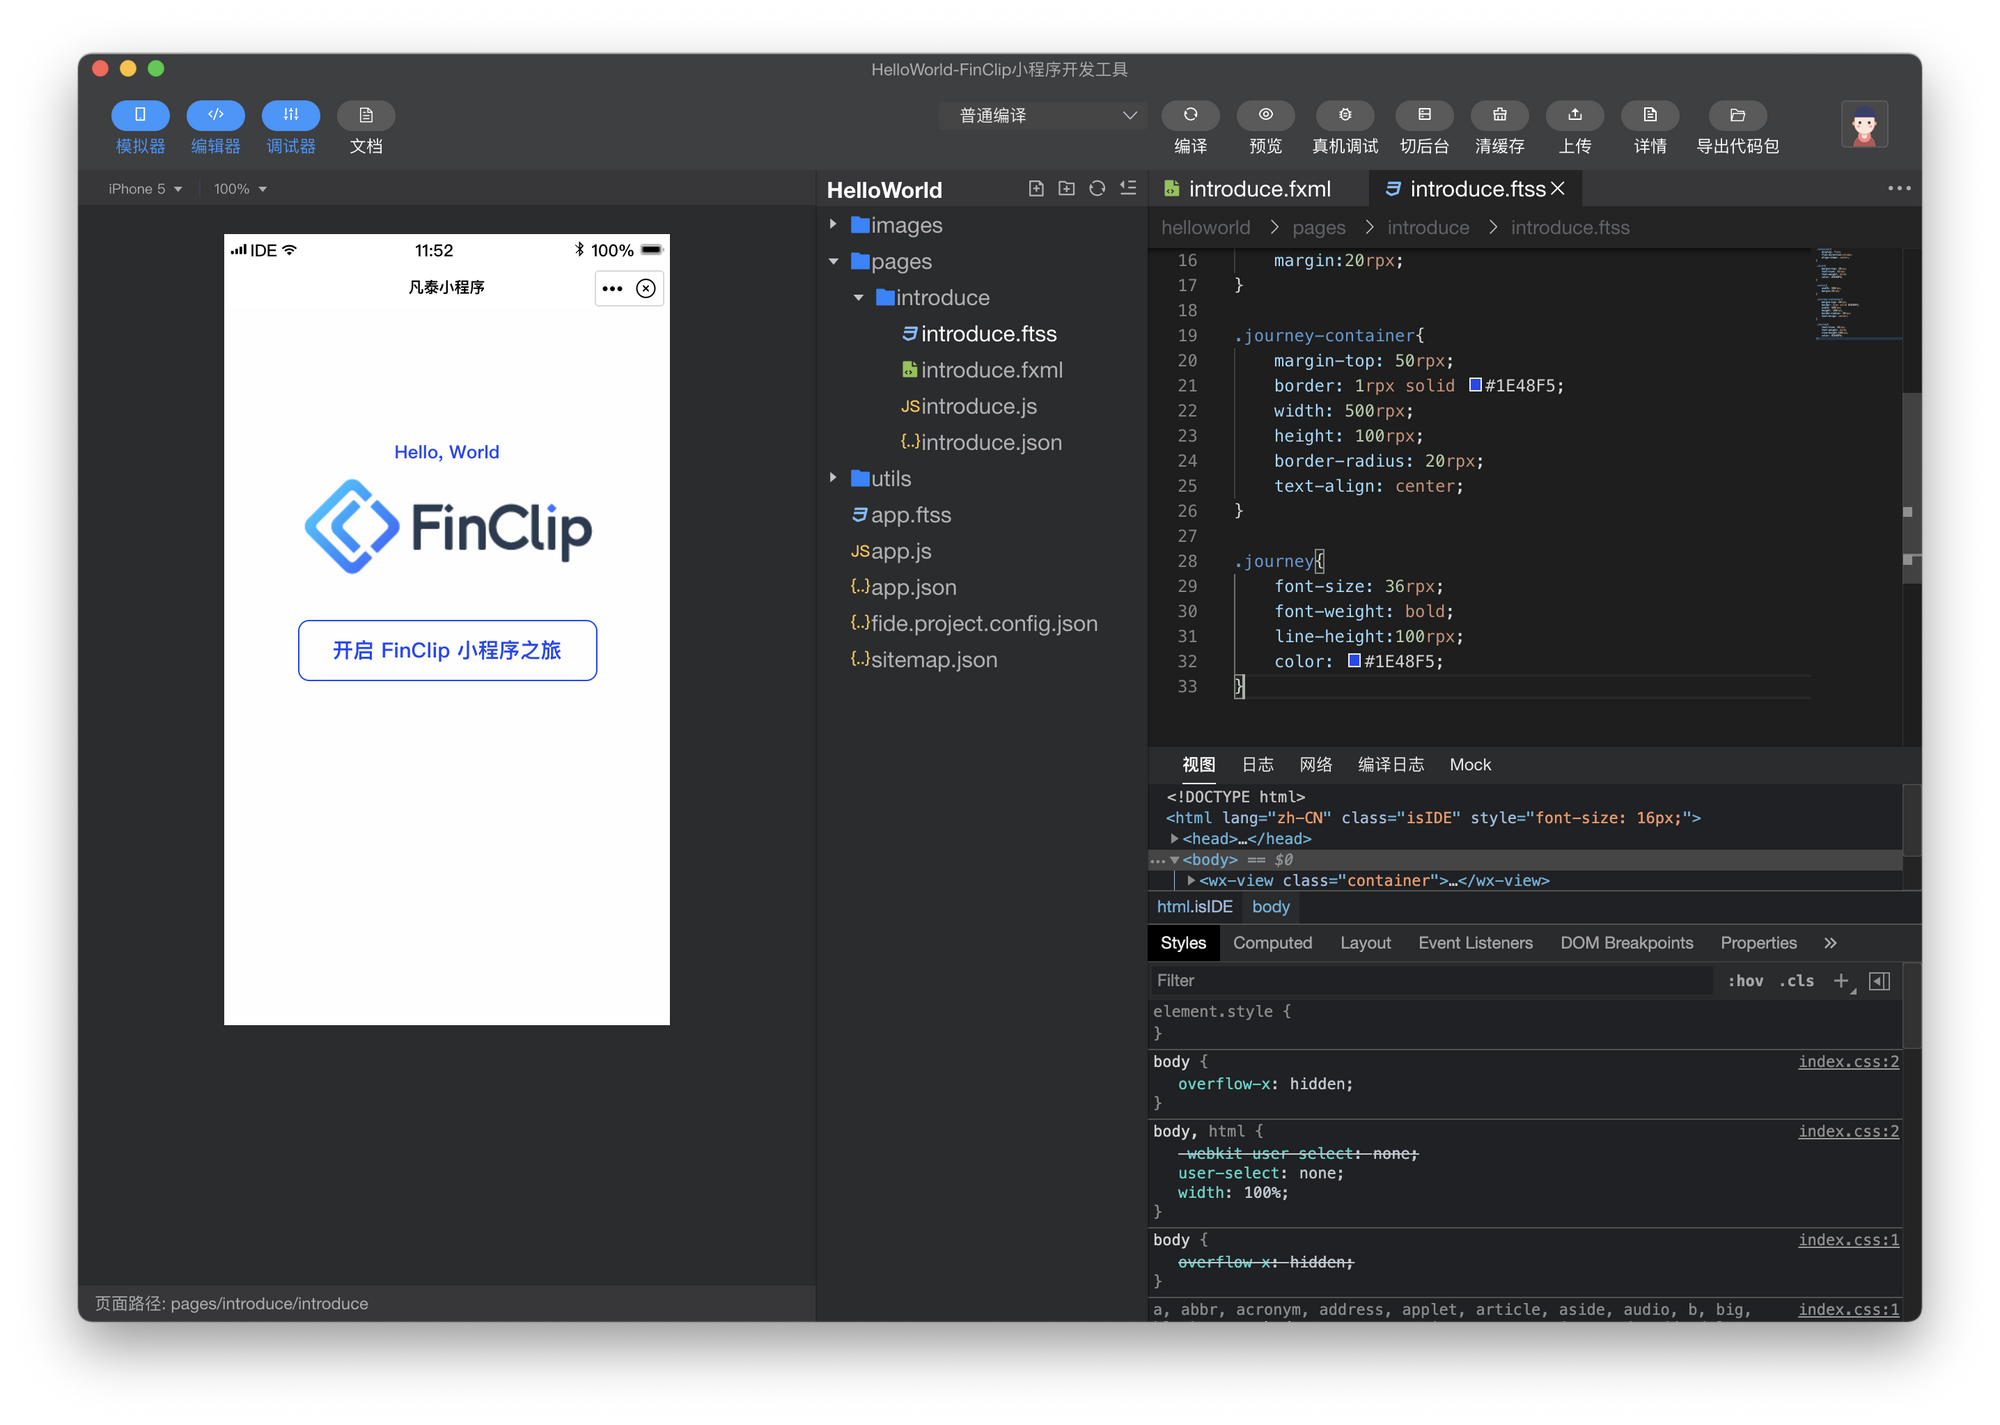Switch to the 视图 view tab

coord(1198,765)
